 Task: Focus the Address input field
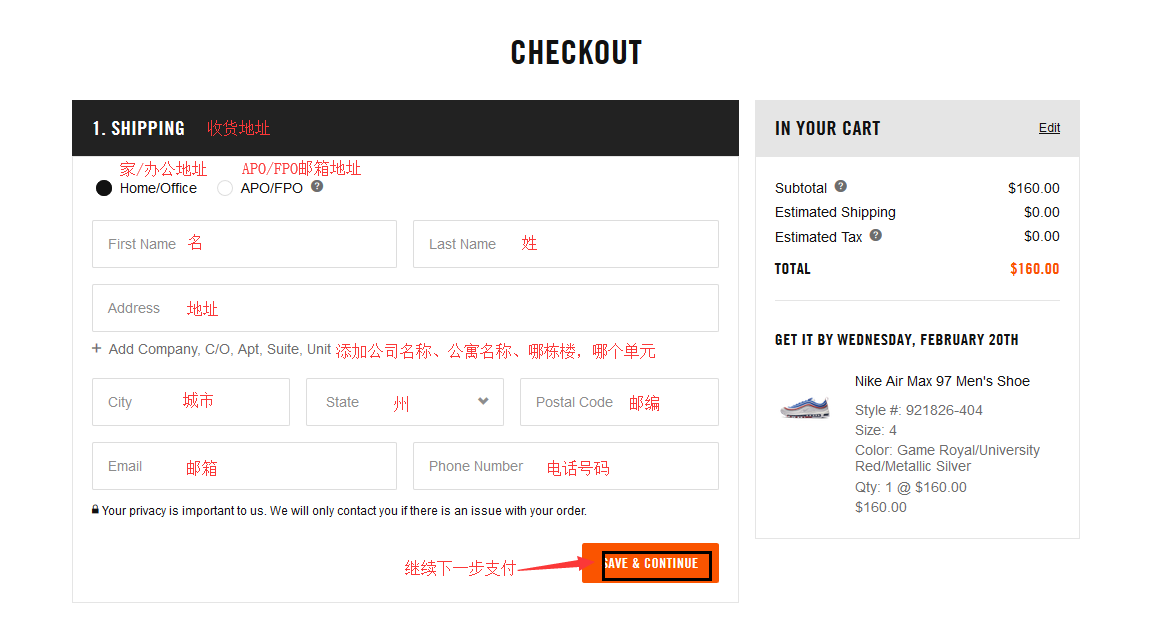tap(405, 308)
